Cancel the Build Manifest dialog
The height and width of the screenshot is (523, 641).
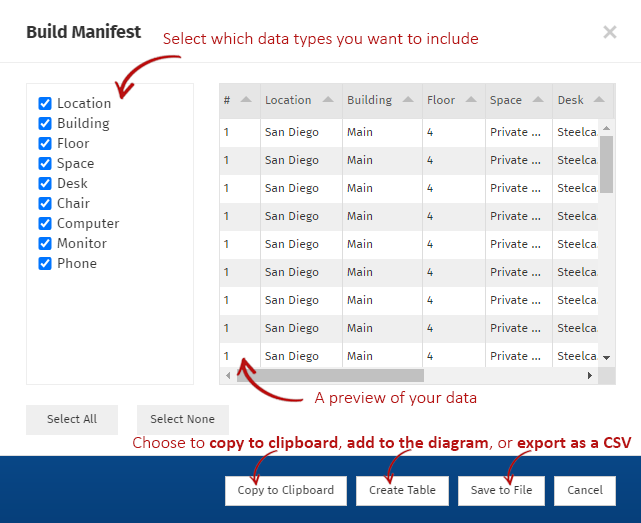(x=585, y=490)
